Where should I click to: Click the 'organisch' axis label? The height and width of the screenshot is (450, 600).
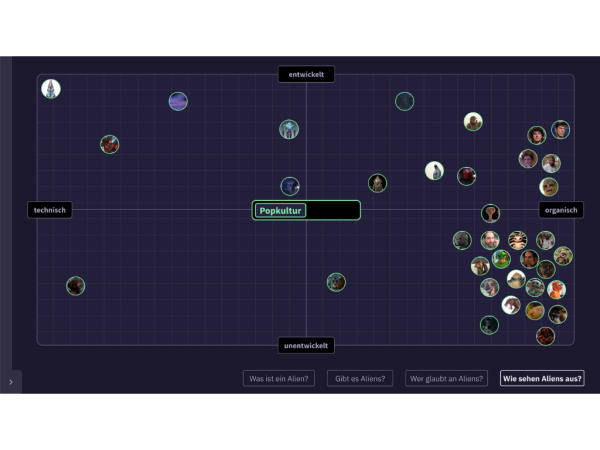(x=561, y=210)
